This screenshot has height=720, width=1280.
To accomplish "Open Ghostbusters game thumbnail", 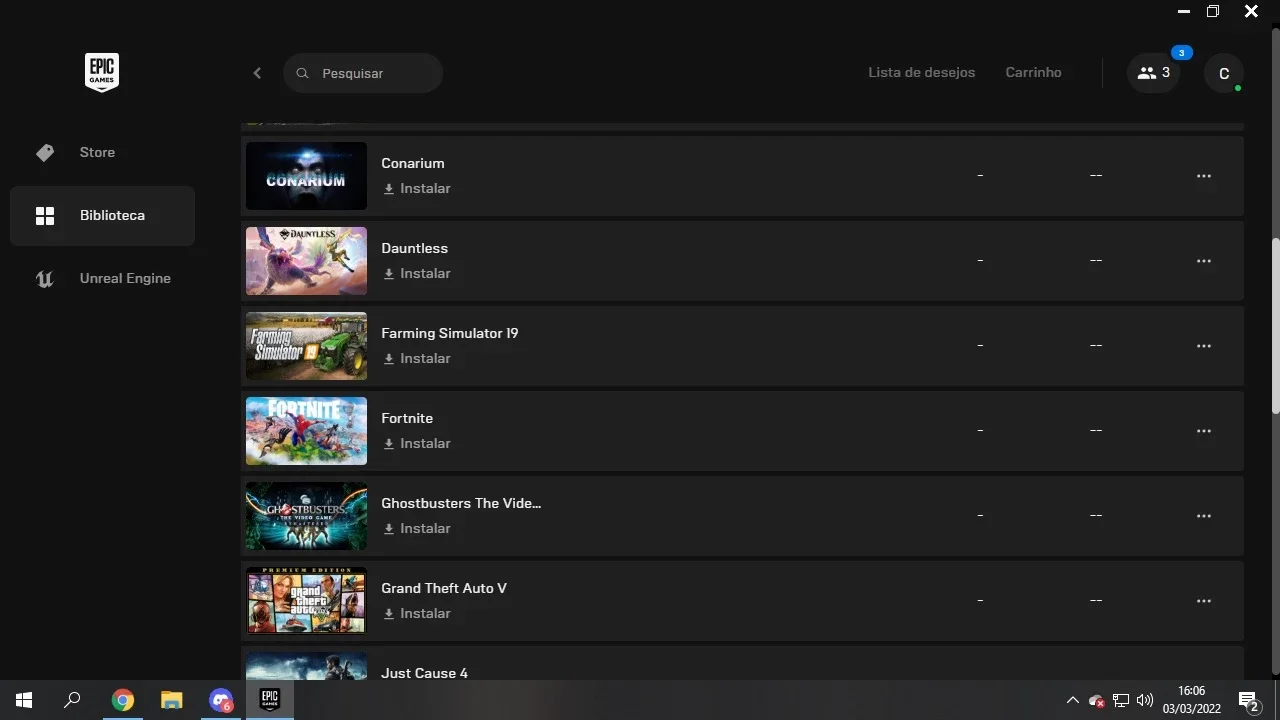I will 306,516.
